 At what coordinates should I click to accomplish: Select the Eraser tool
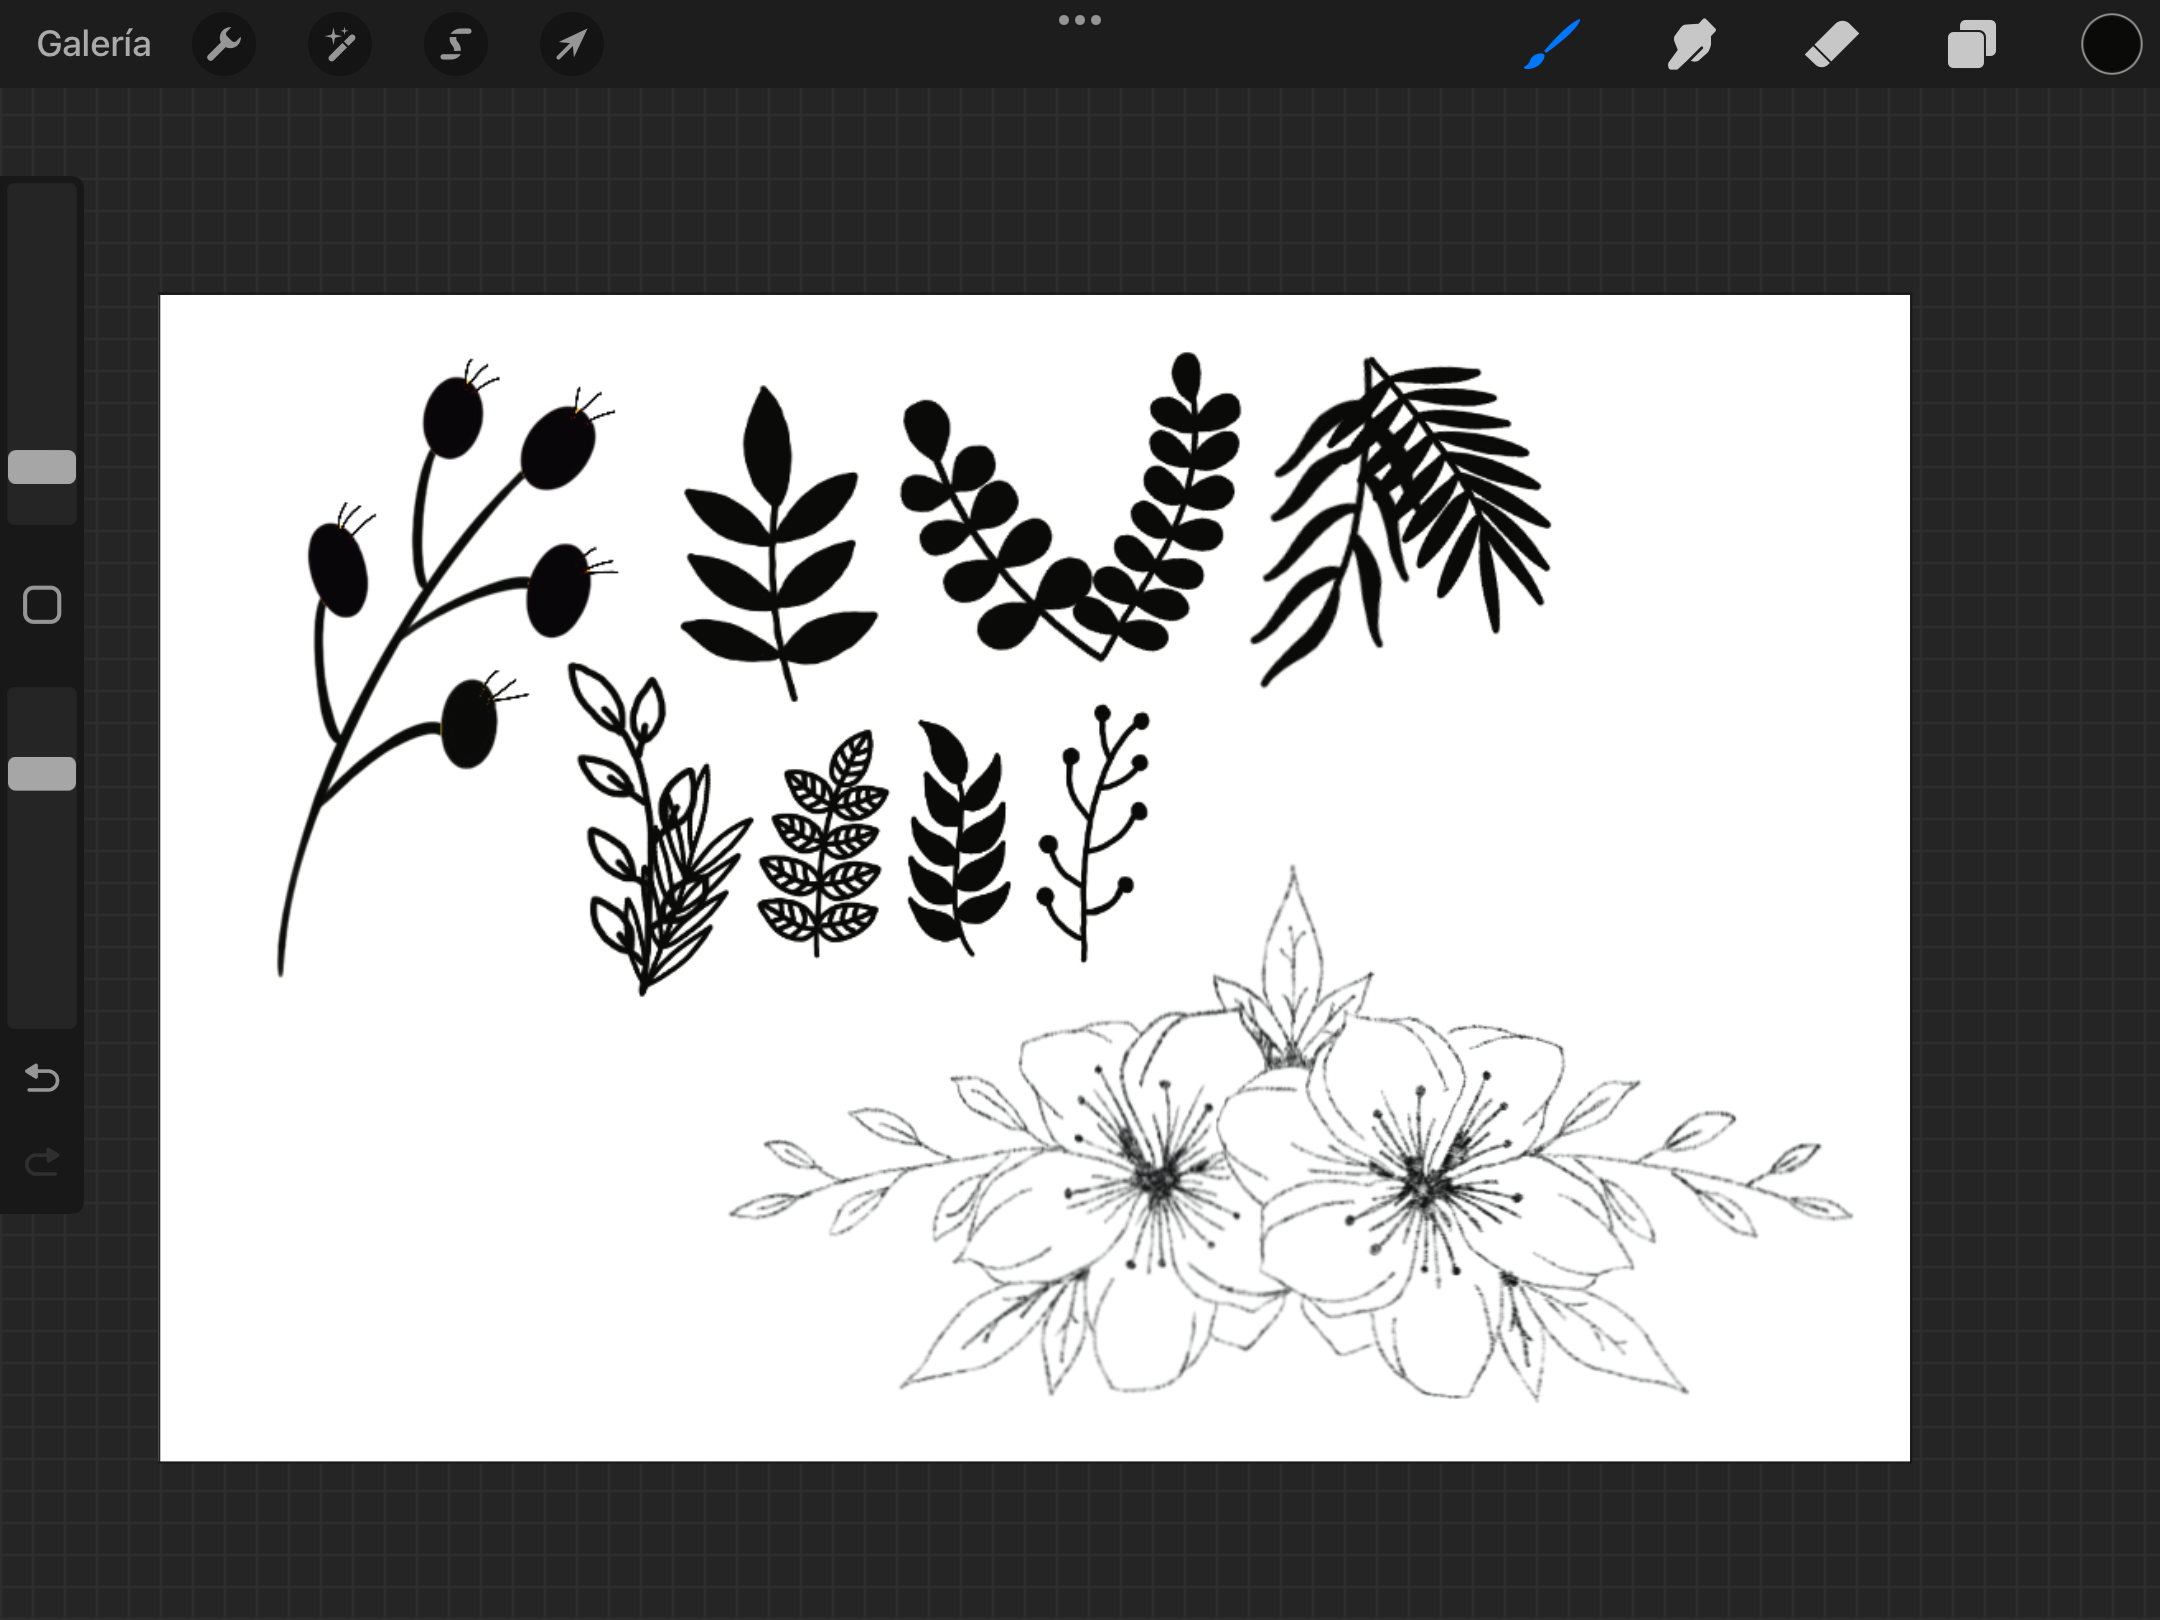[1832, 44]
